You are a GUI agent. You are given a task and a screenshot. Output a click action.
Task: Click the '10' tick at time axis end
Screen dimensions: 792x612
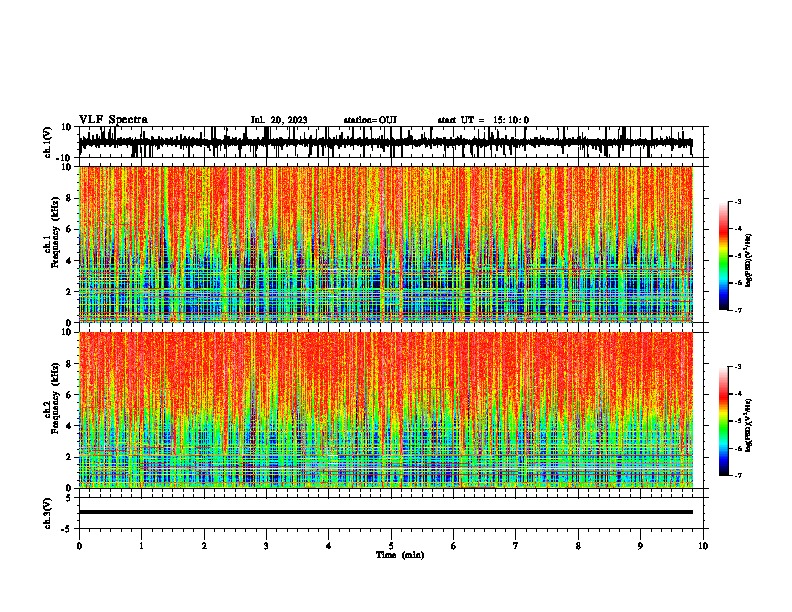pyautogui.click(x=703, y=546)
